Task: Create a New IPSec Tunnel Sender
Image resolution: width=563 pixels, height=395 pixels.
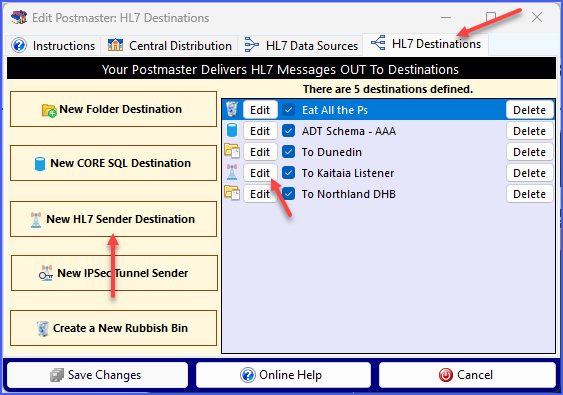Action: (x=114, y=273)
